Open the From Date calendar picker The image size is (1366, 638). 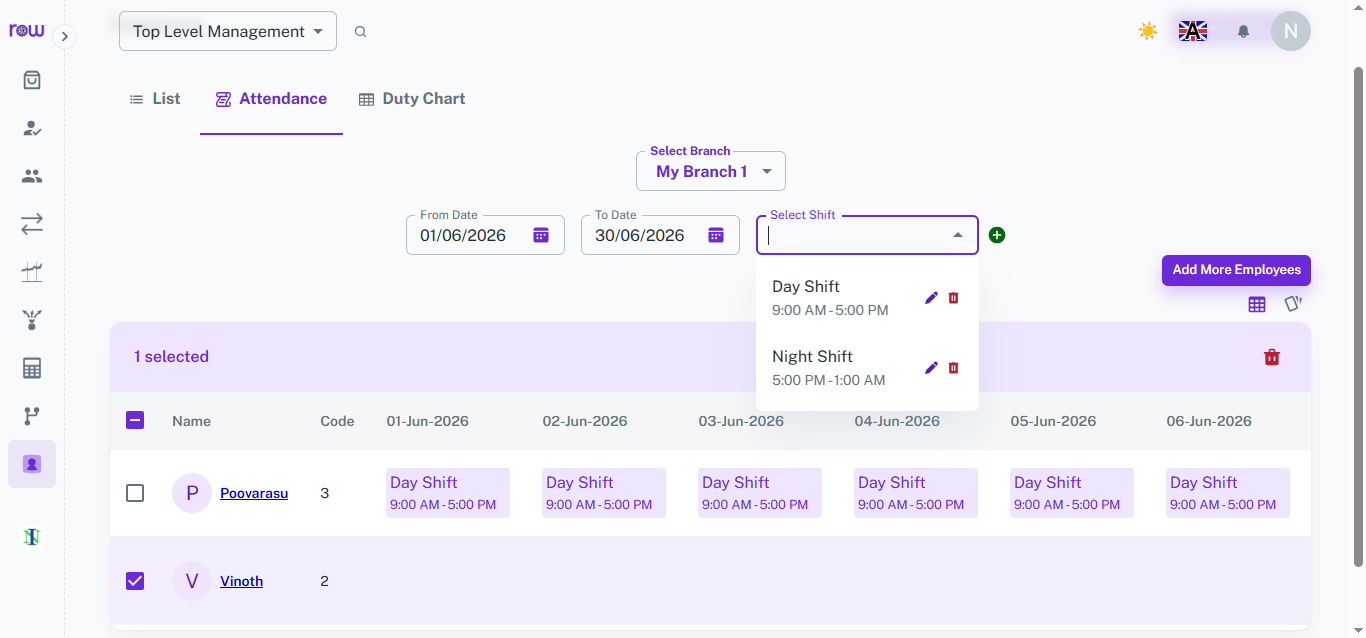click(x=541, y=235)
